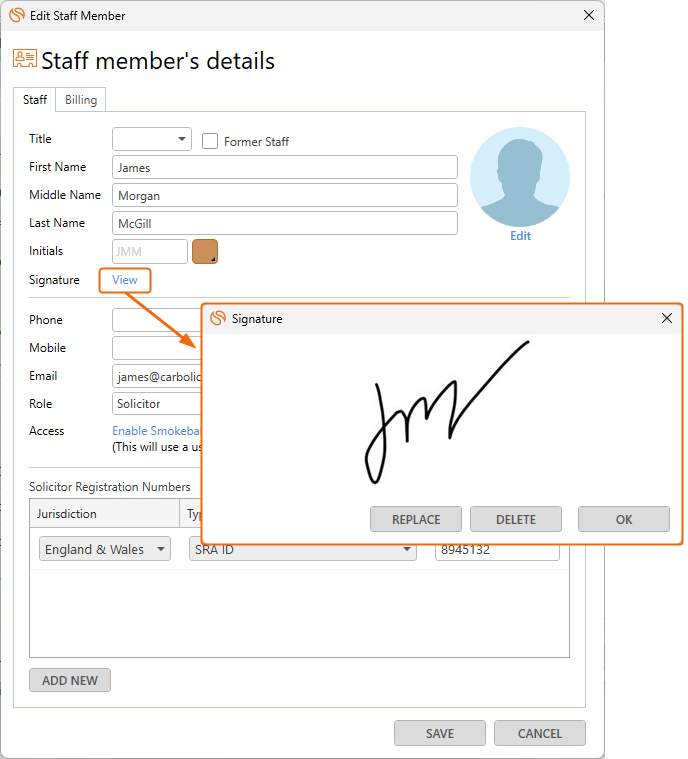Image resolution: width=688 pixels, height=759 pixels.
Task: Click the First Name field containing James
Action: [x=285, y=167]
